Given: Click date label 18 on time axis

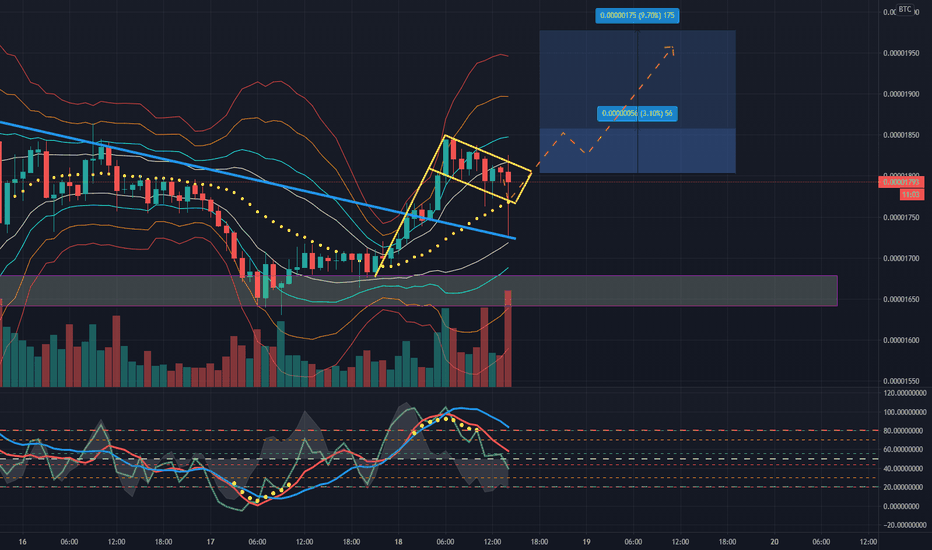Looking at the screenshot, I should [398, 542].
